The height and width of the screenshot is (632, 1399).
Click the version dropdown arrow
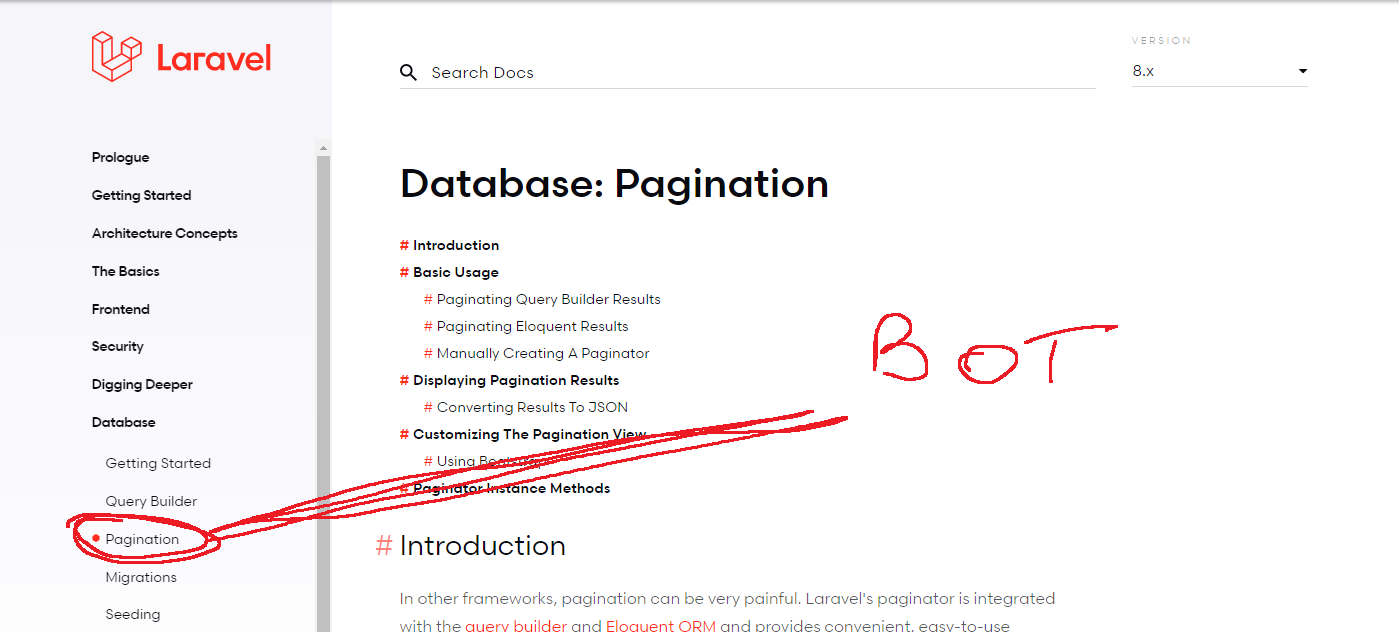click(1302, 72)
